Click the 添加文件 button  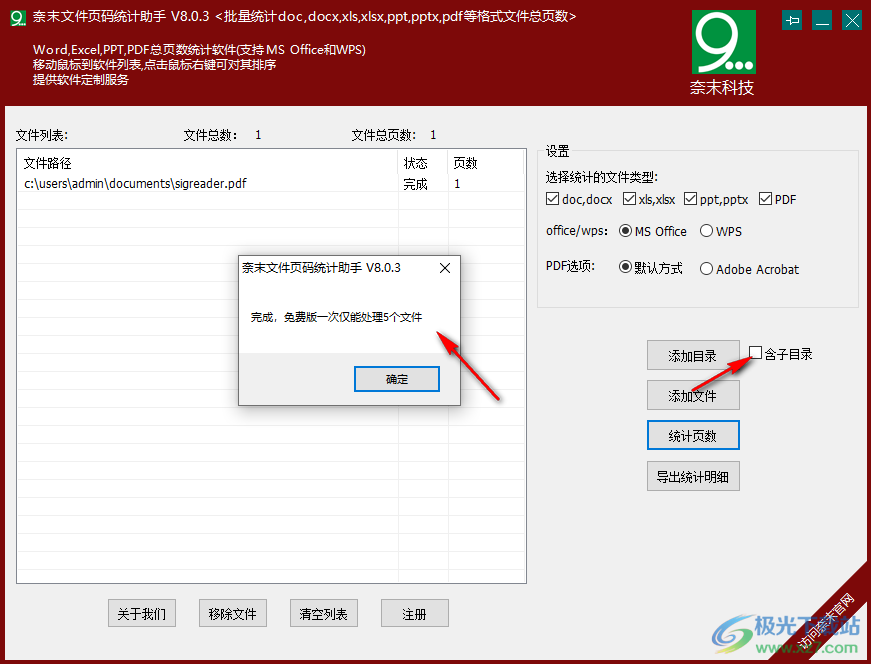[693, 395]
